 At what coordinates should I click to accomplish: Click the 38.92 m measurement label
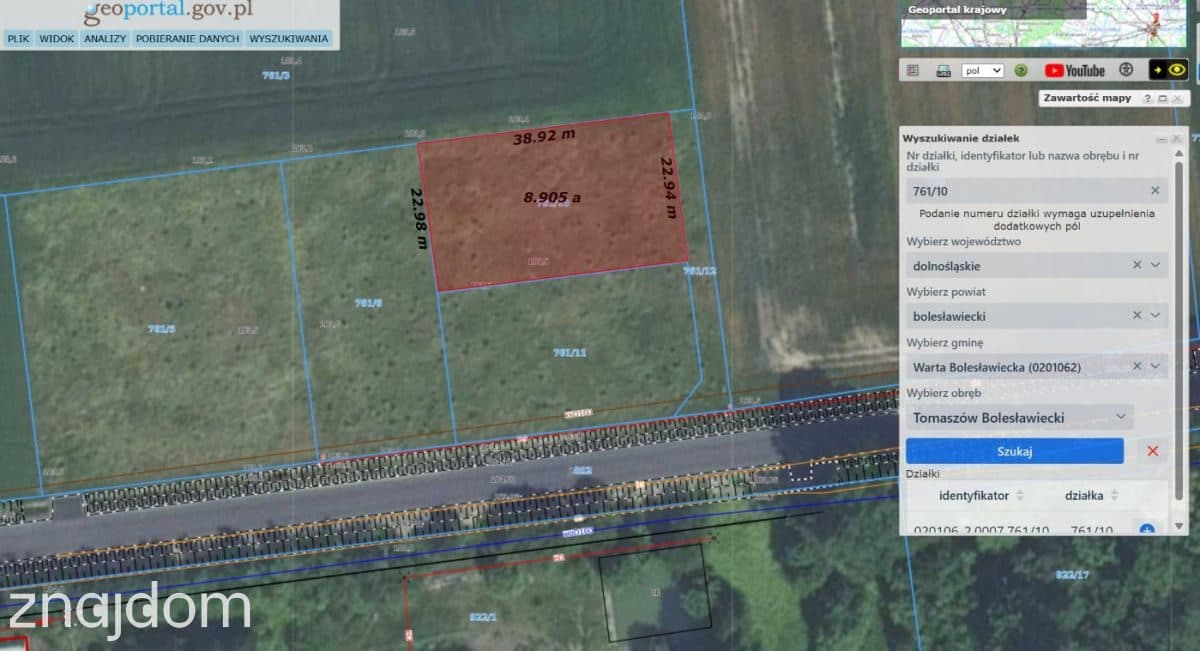pos(544,136)
